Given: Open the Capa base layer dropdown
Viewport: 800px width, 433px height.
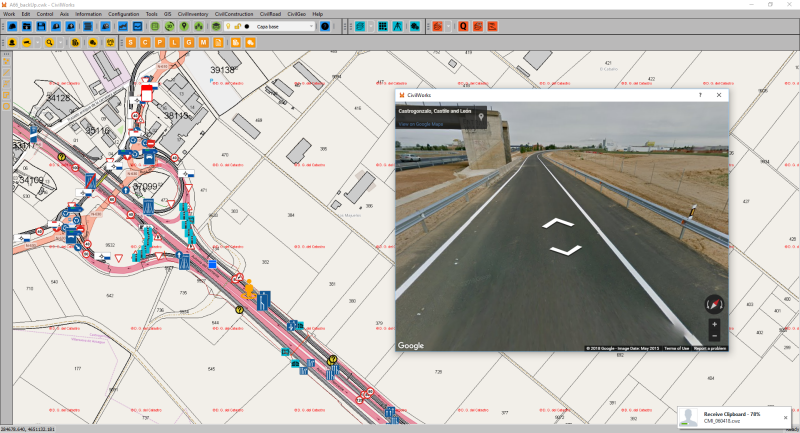Looking at the screenshot, I should [311, 26].
